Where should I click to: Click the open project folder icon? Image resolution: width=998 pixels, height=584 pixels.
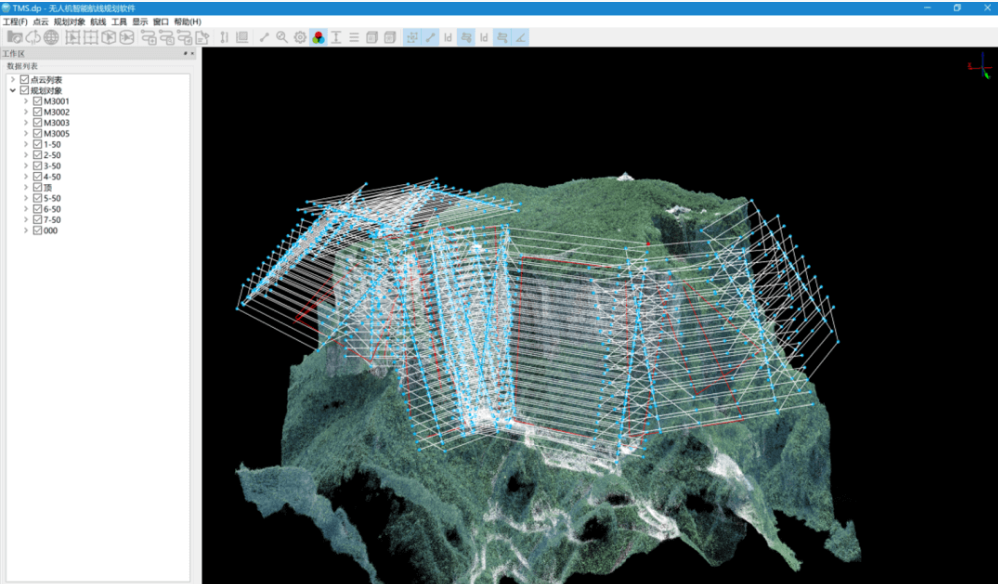tap(14, 37)
